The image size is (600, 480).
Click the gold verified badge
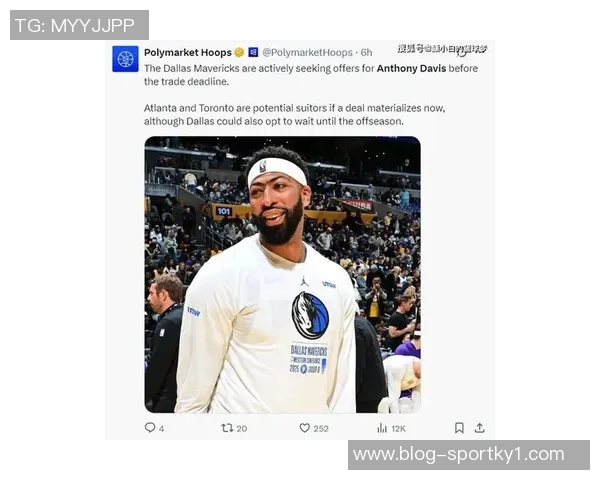tap(240, 52)
